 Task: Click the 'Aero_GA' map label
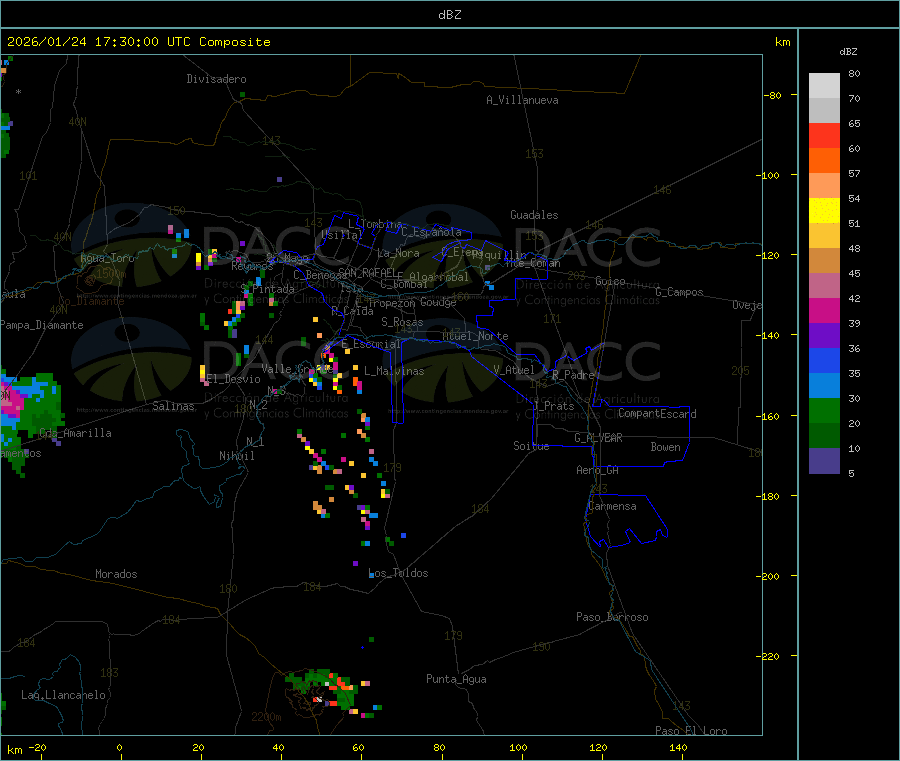(x=597, y=470)
